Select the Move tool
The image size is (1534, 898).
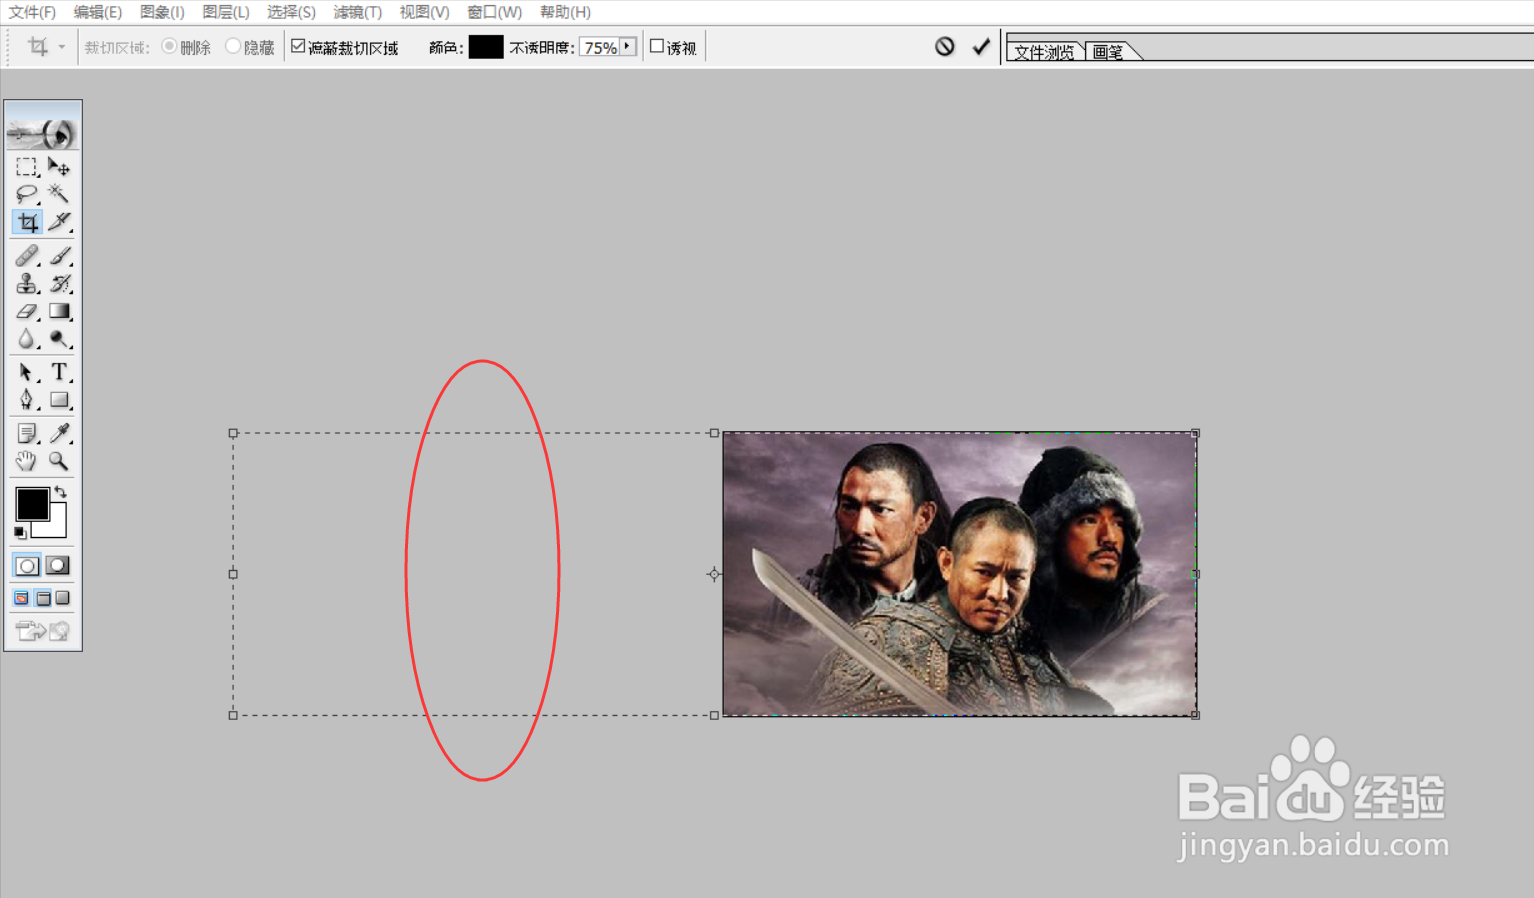pyautogui.click(x=59, y=167)
